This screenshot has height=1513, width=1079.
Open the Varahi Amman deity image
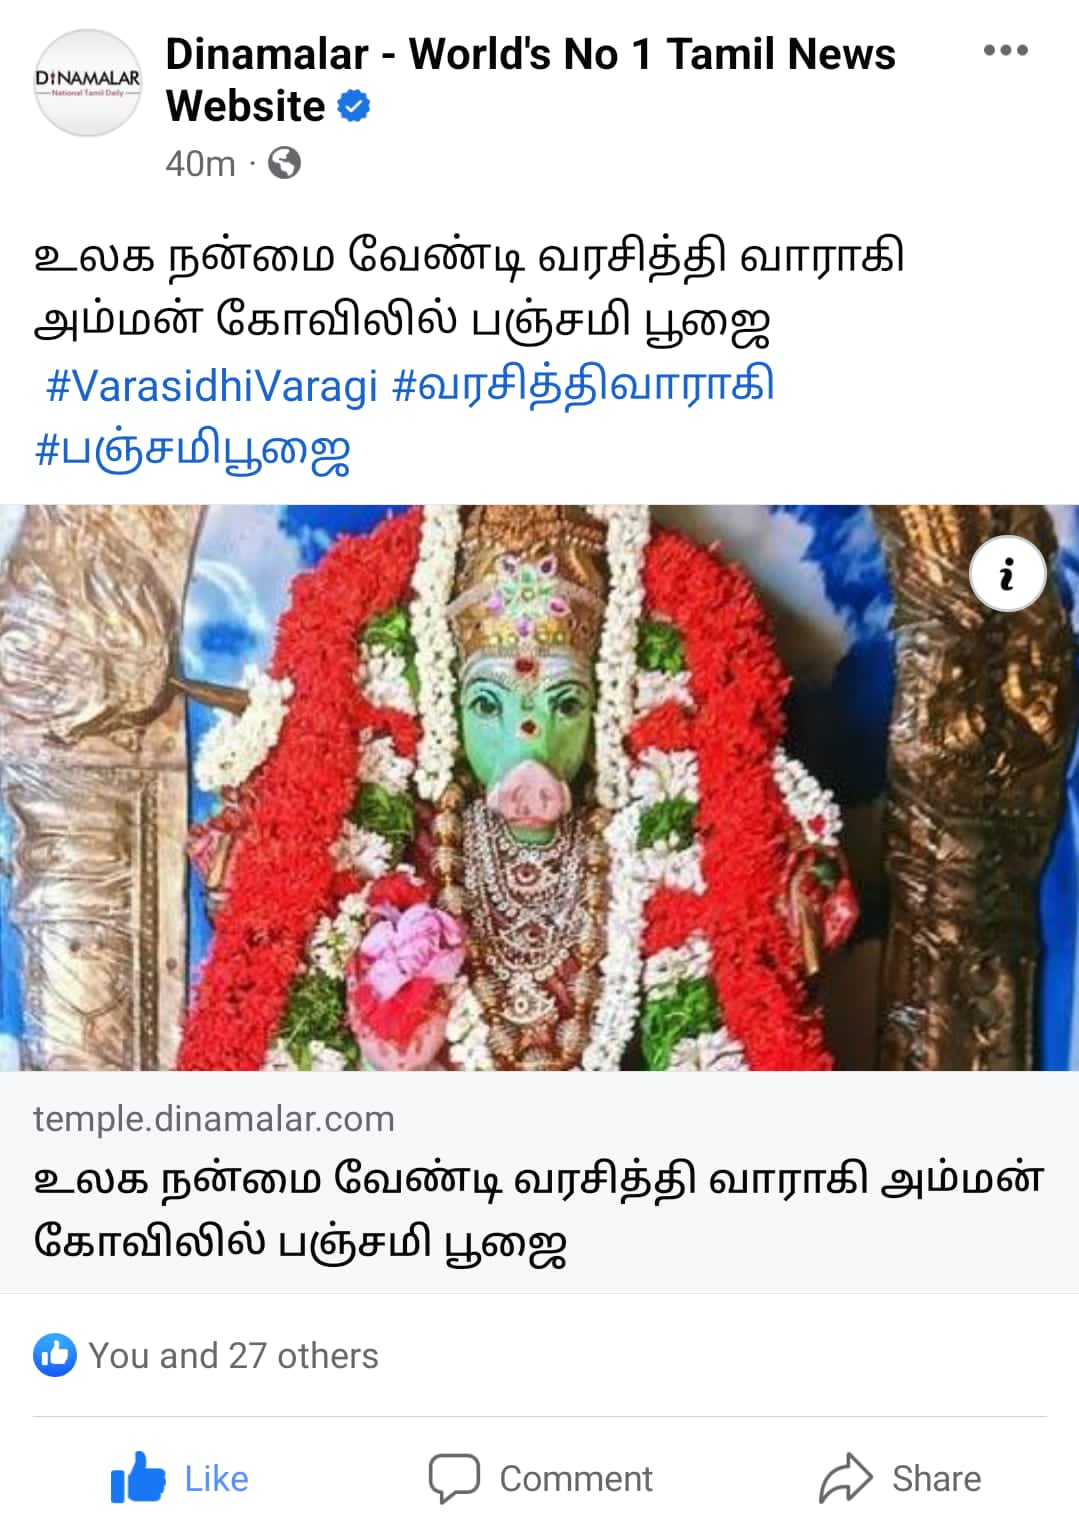click(x=539, y=788)
